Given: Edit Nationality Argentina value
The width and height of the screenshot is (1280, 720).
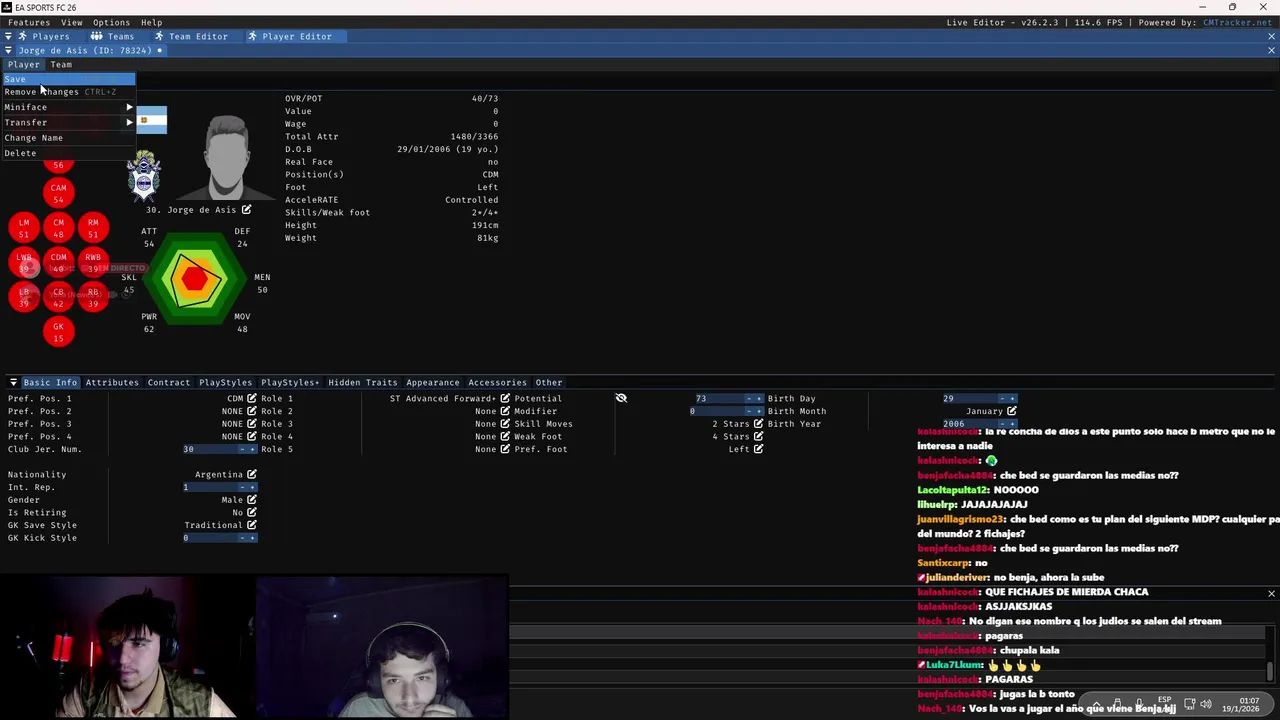Looking at the screenshot, I should [x=251, y=475].
